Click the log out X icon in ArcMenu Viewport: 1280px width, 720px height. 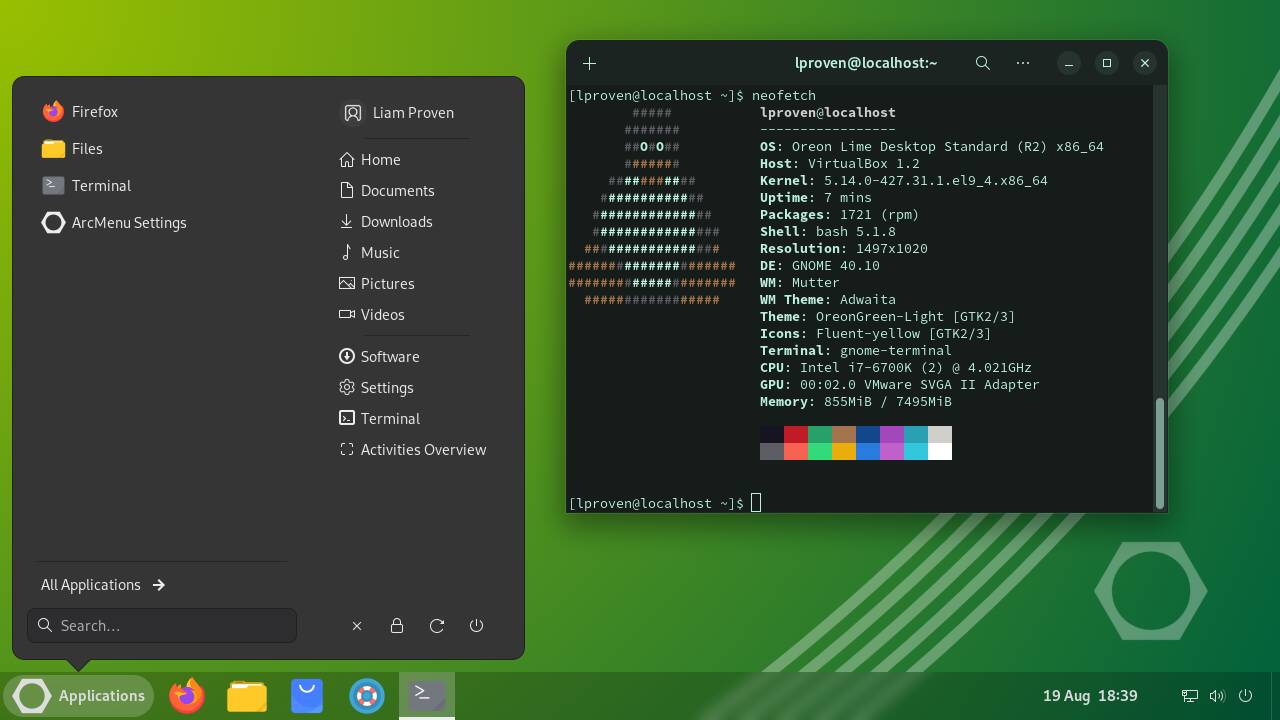(x=357, y=626)
